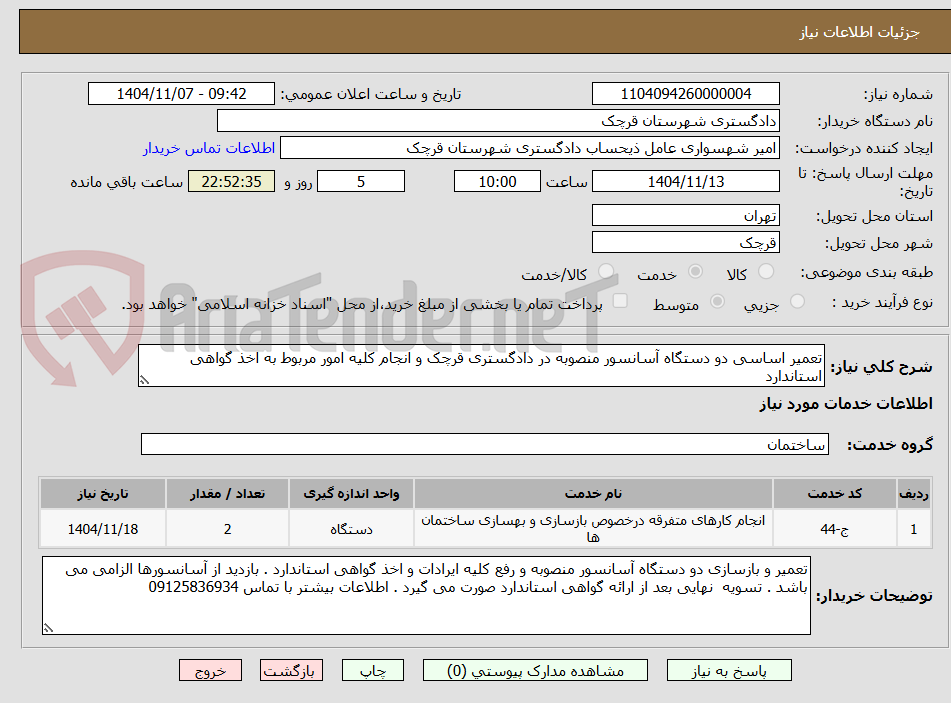Click the ساعت باقی مانده label
This screenshot has width=951, height=703.
127,182
